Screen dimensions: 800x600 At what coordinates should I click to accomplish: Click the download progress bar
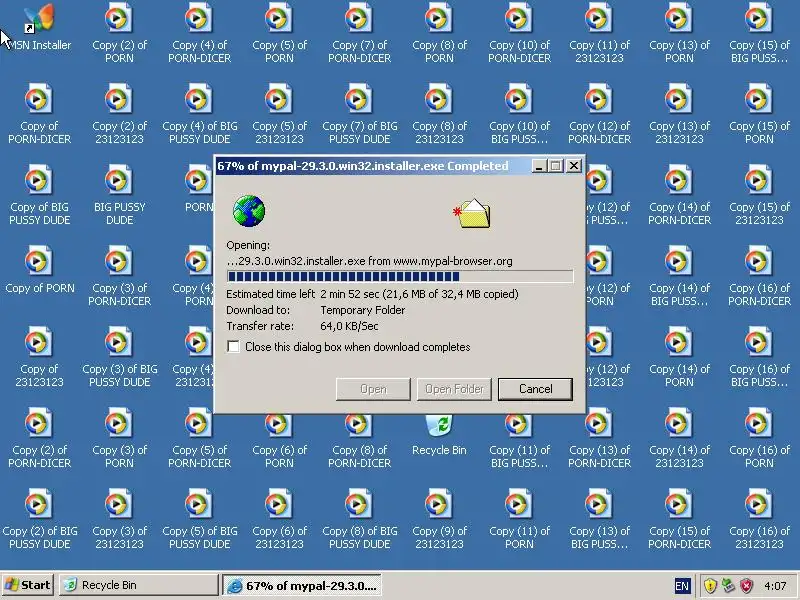(x=400, y=277)
